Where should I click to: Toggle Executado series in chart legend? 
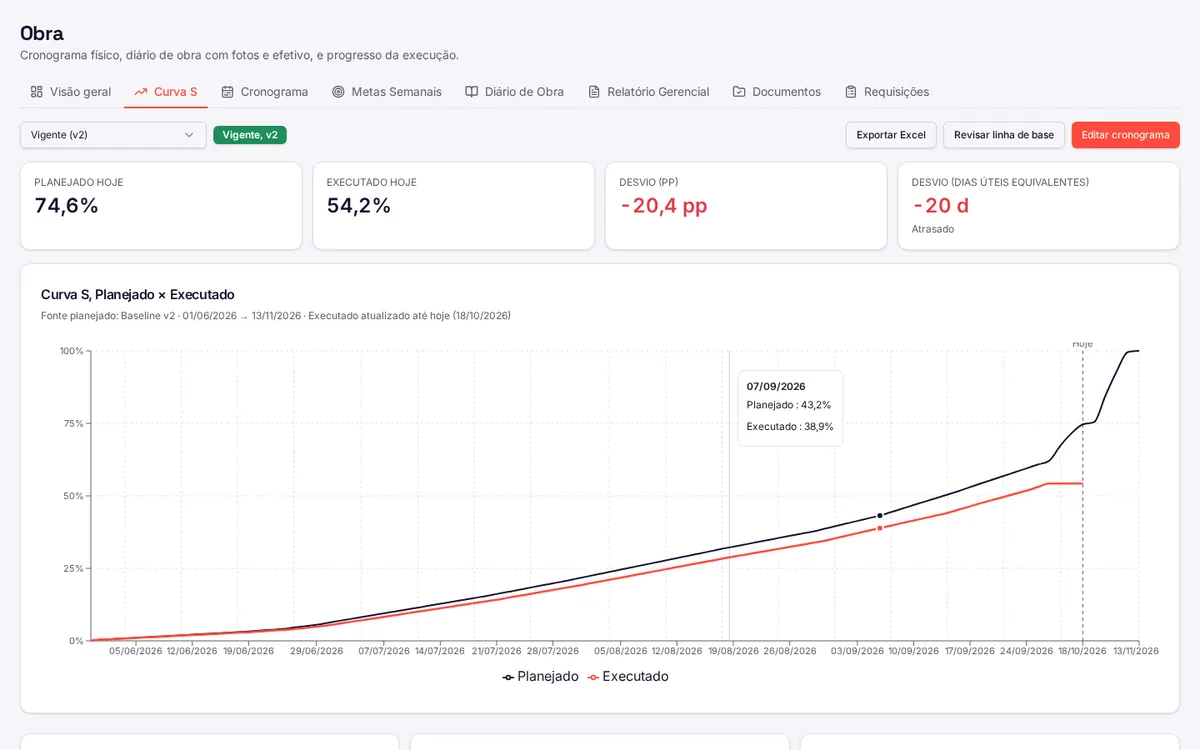tap(628, 677)
